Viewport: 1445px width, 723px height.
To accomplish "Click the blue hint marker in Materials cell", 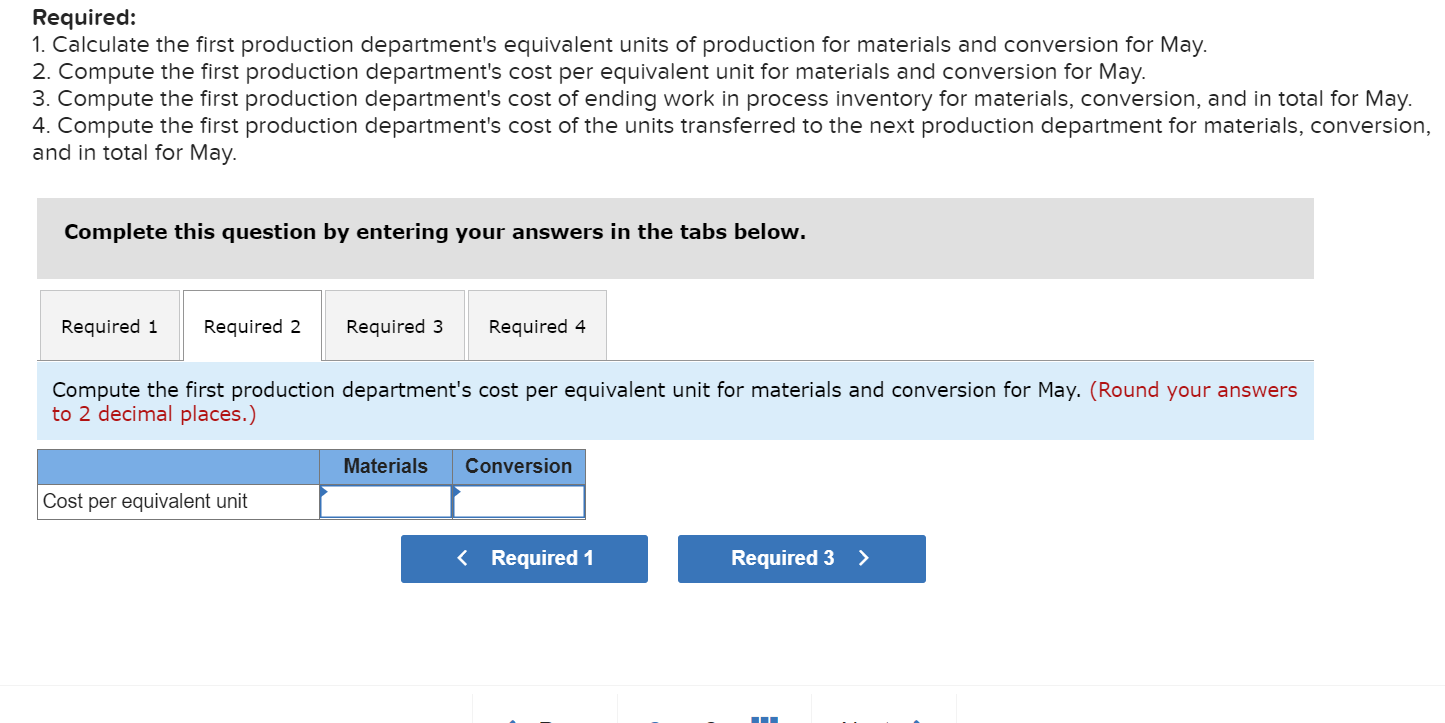I will click(x=324, y=490).
